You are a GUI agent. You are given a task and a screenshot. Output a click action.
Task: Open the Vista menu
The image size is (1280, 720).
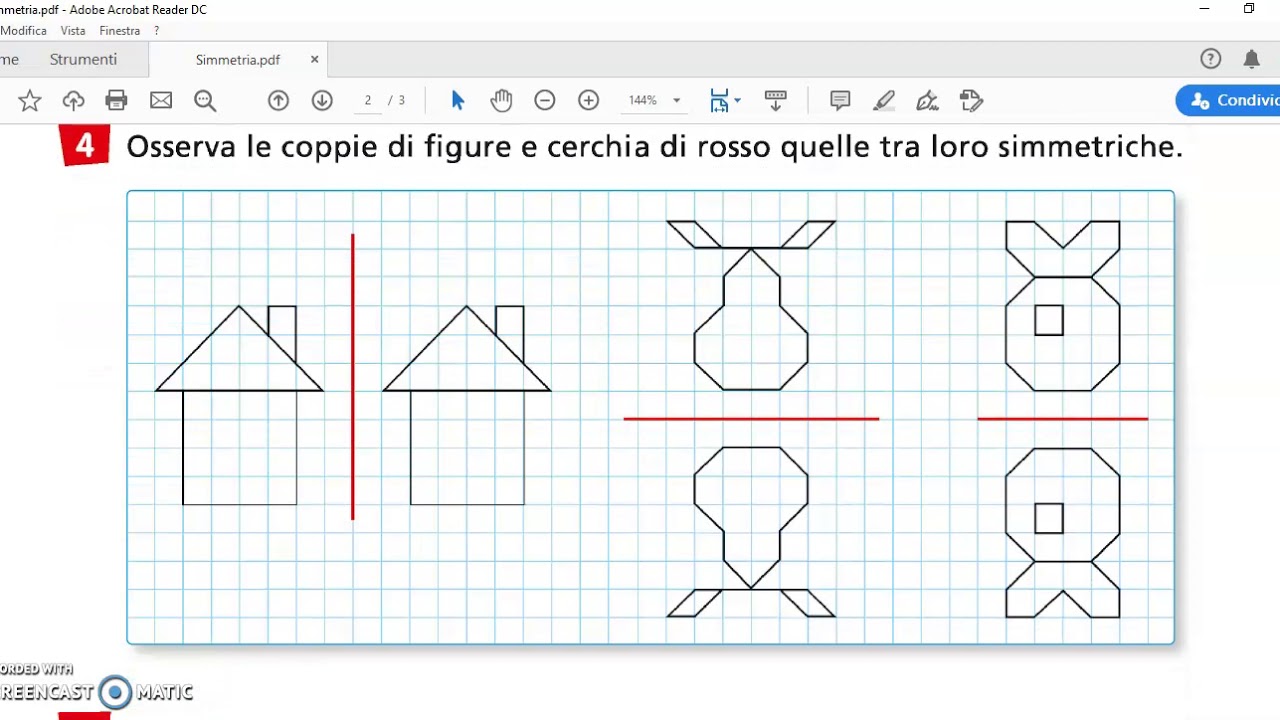pyautogui.click(x=73, y=31)
